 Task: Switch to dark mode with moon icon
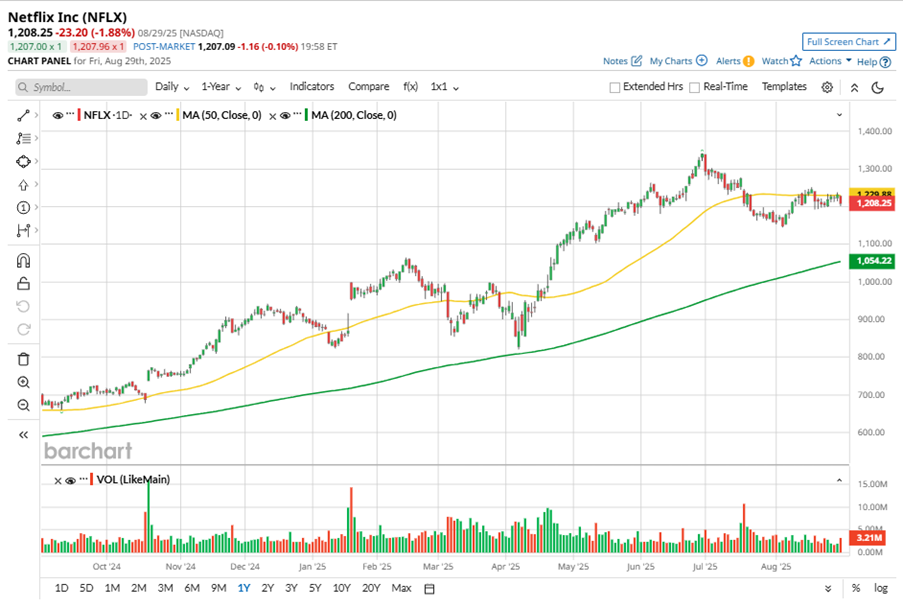point(878,88)
